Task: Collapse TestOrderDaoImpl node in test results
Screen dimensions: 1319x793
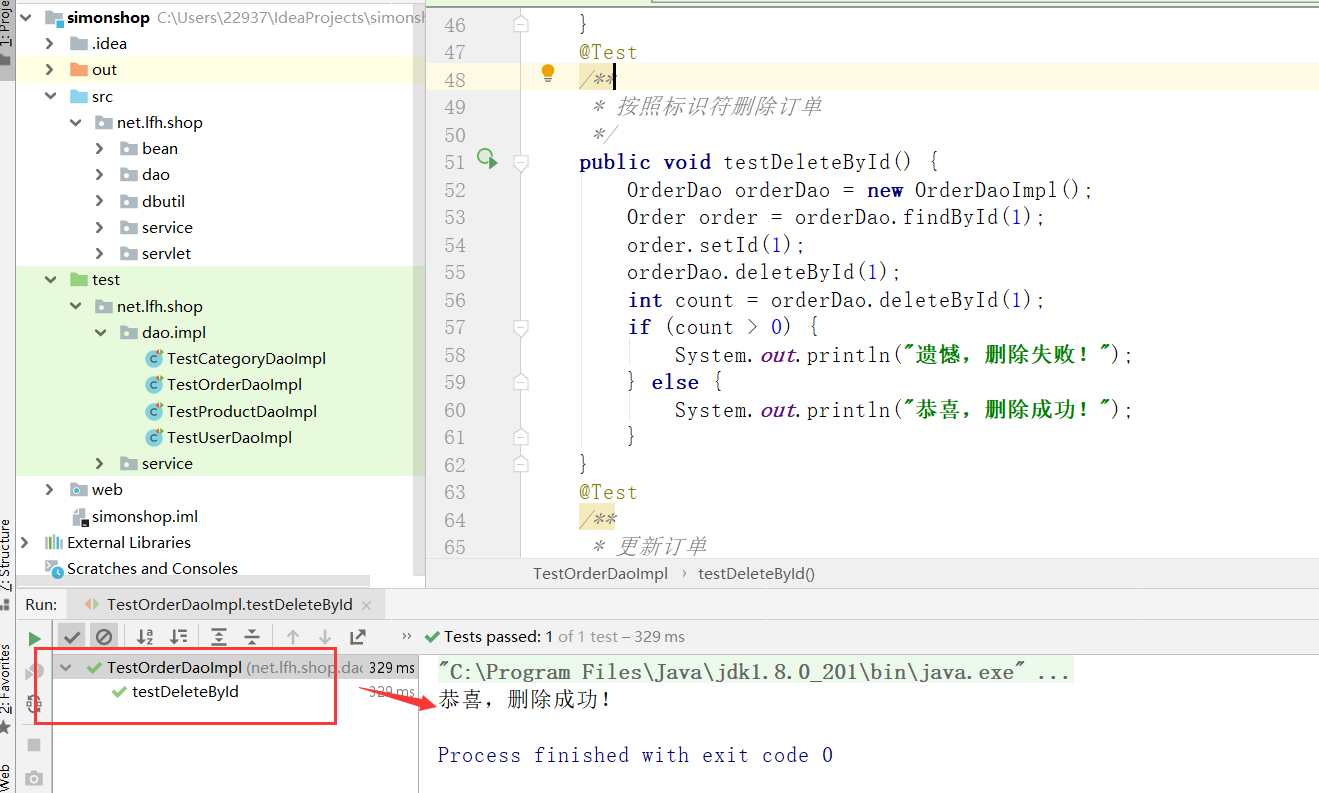Action: click(67, 667)
